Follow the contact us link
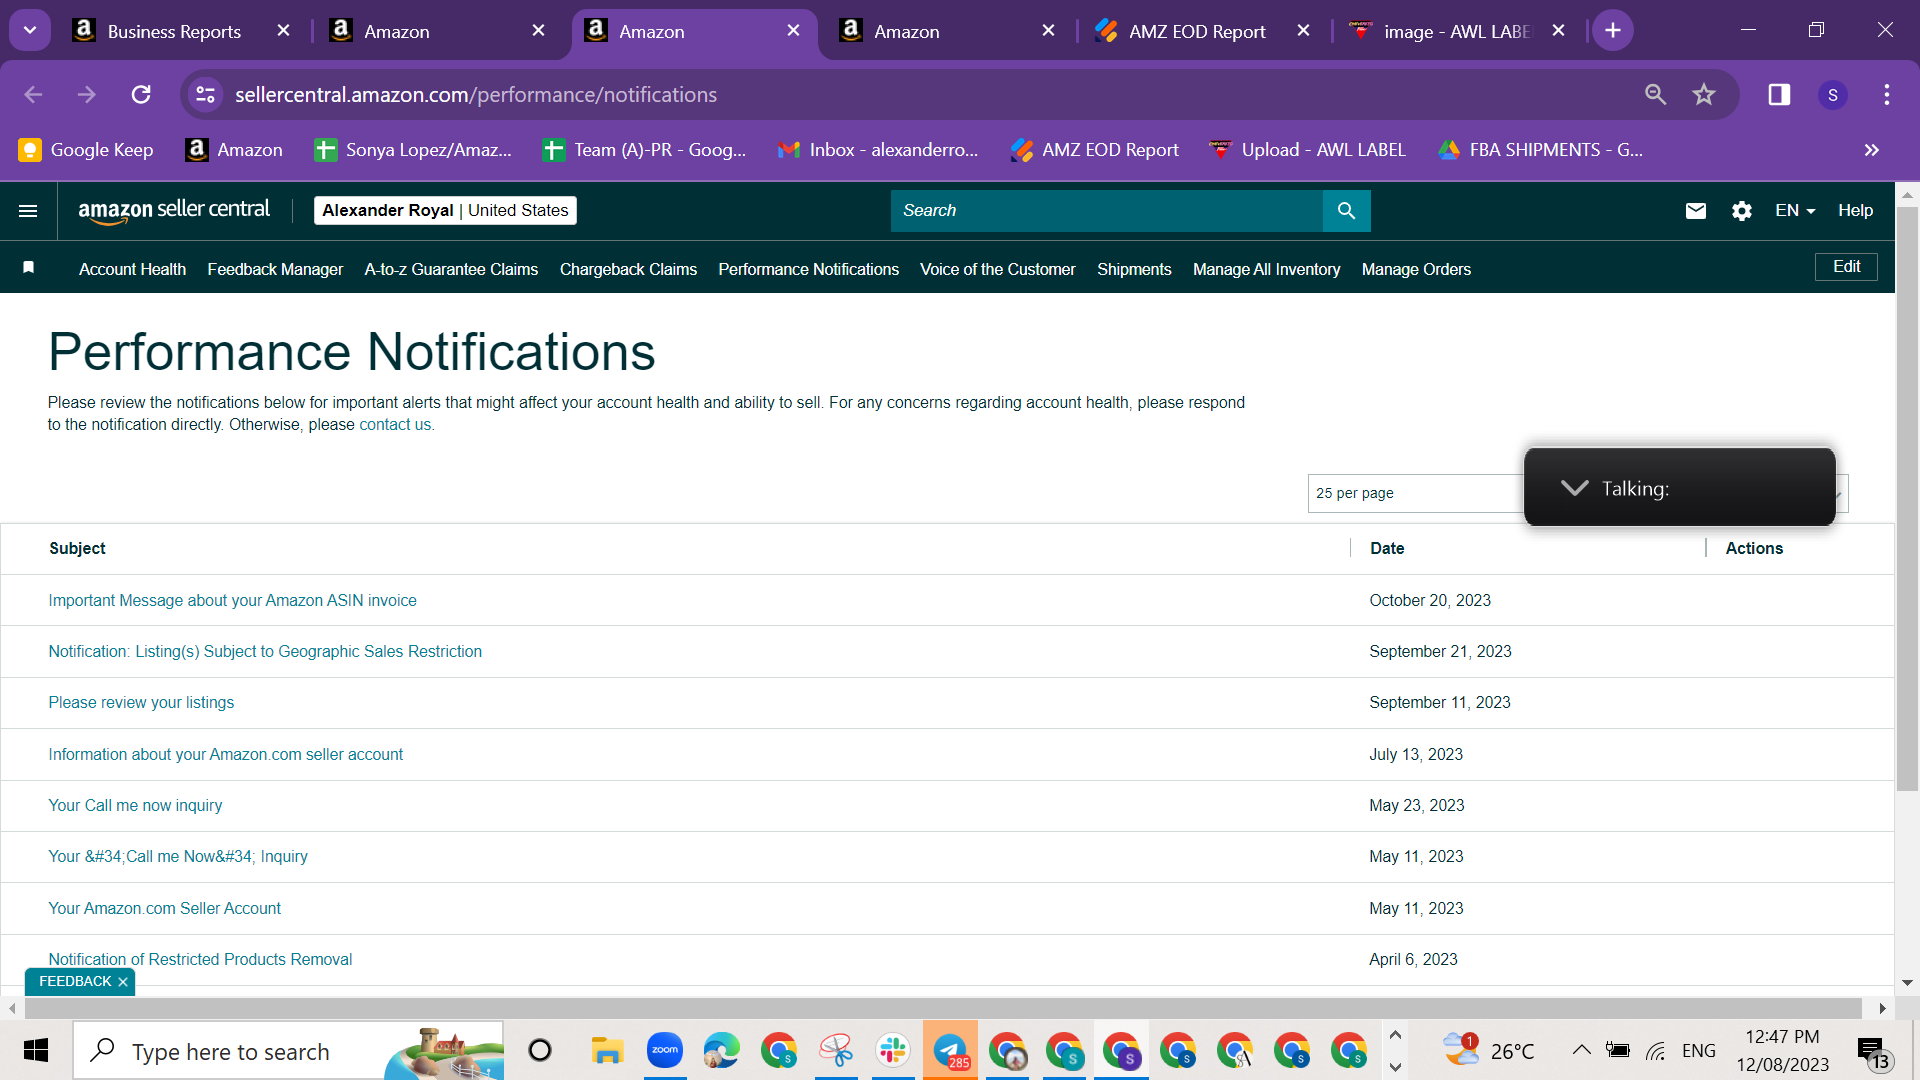This screenshot has width=1920, height=1080. pos(396,425)
